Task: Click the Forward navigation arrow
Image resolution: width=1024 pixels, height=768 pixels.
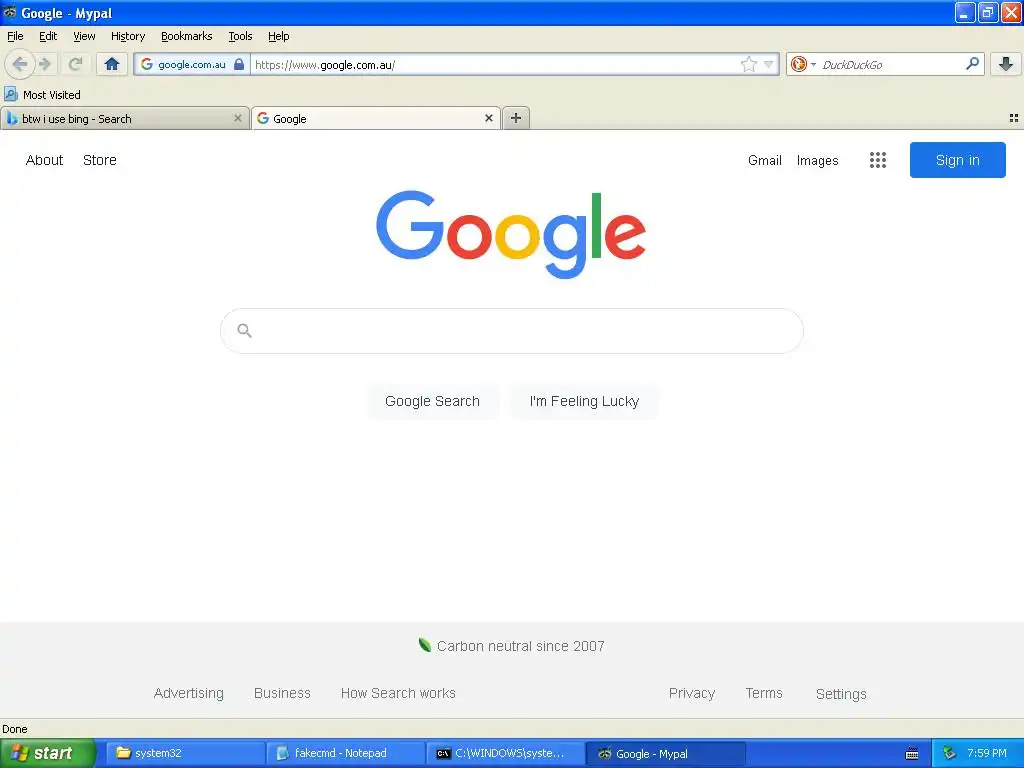Action: tap(45, 64)
